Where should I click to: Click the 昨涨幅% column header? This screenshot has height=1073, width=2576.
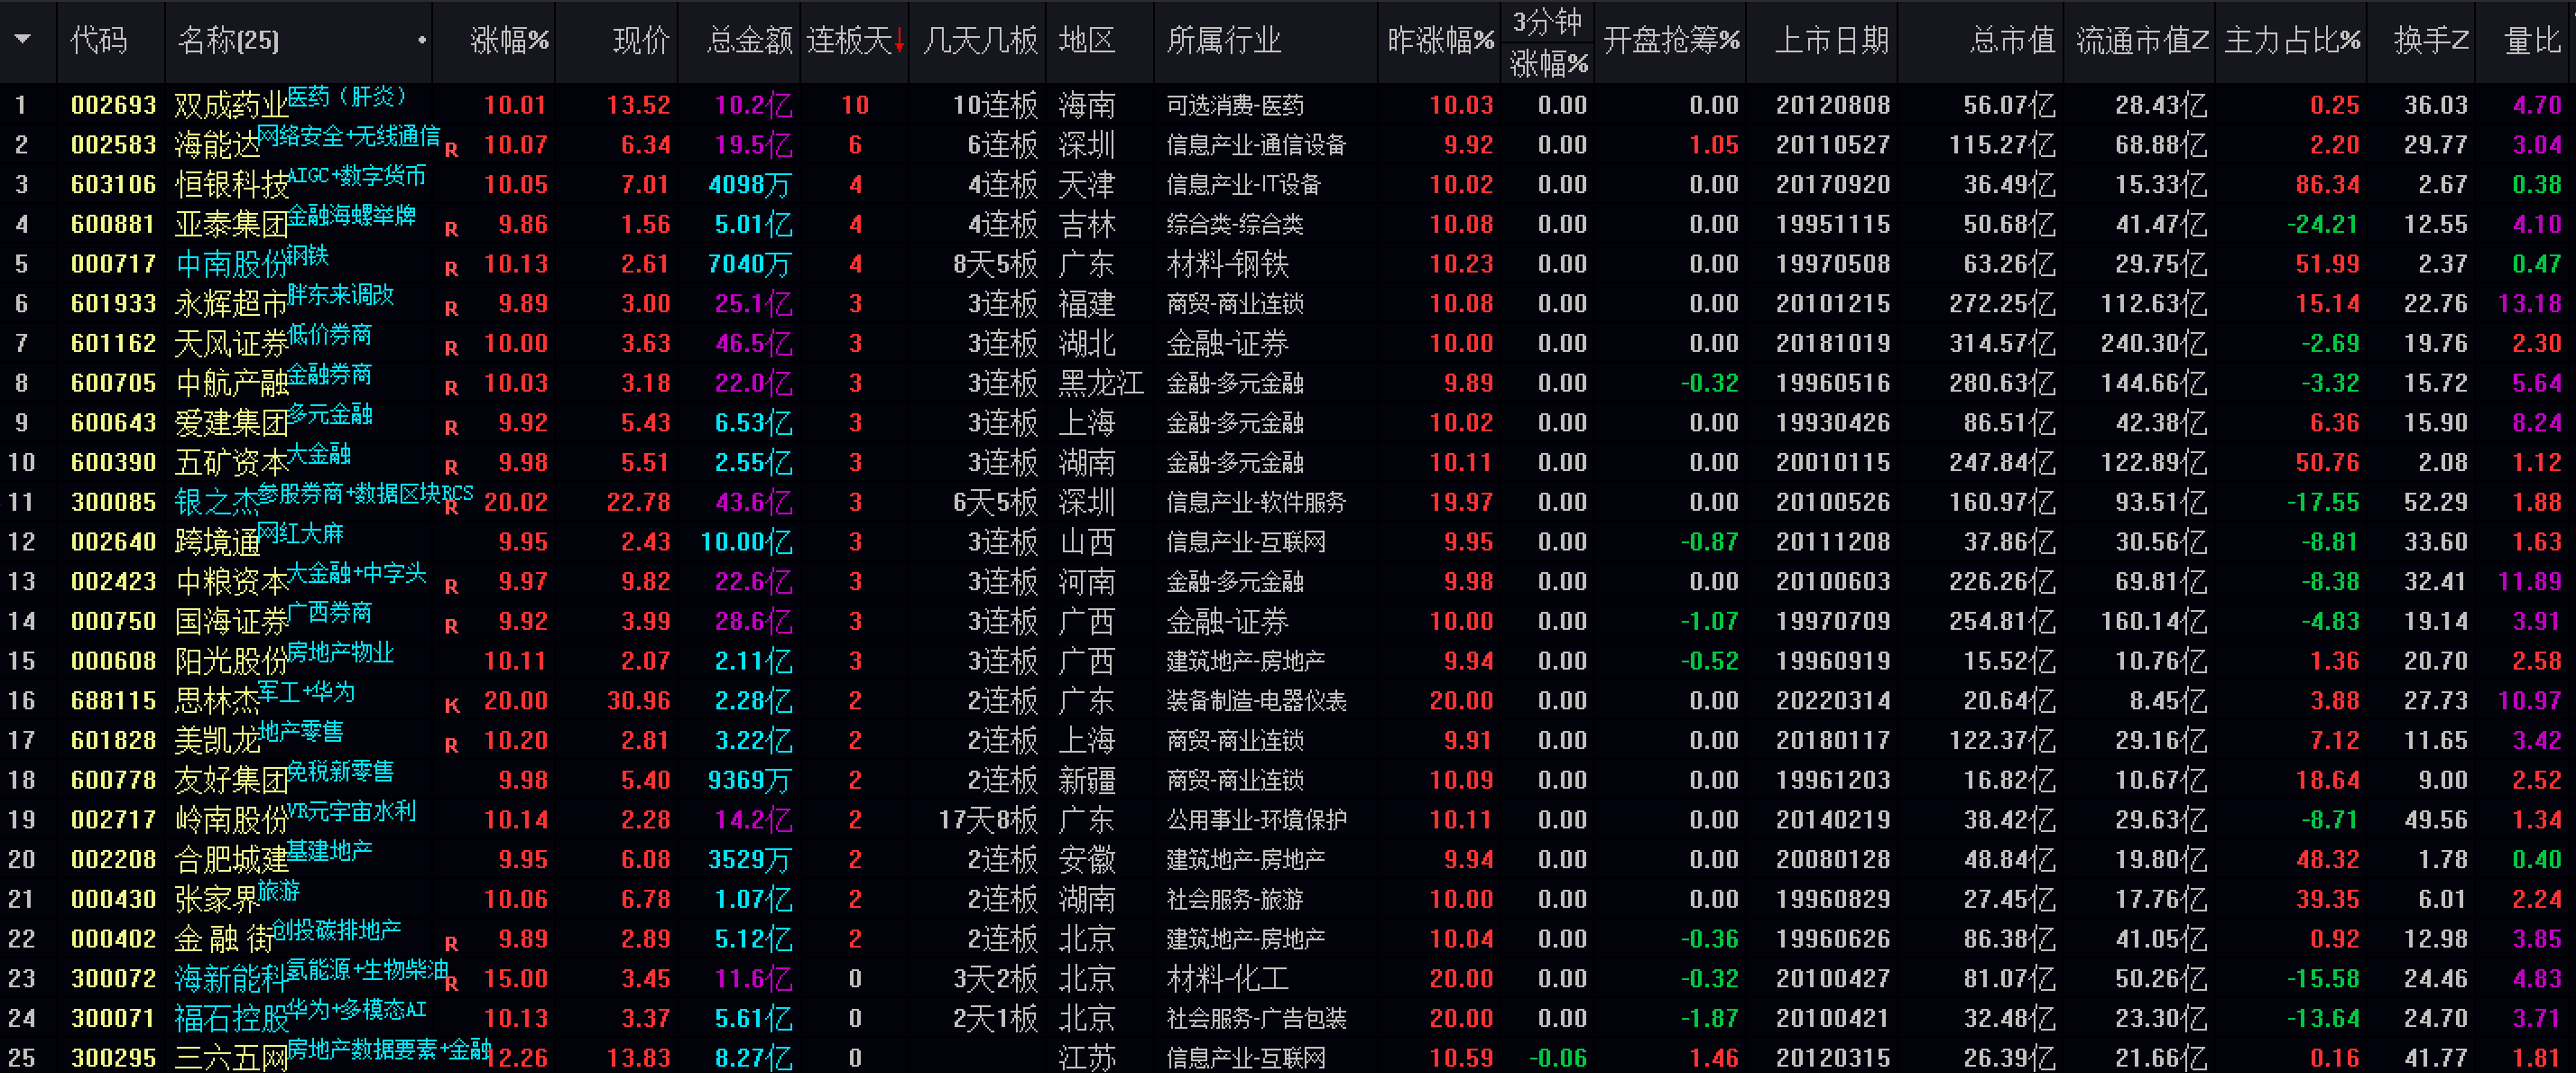click(x=1441, y=41)
